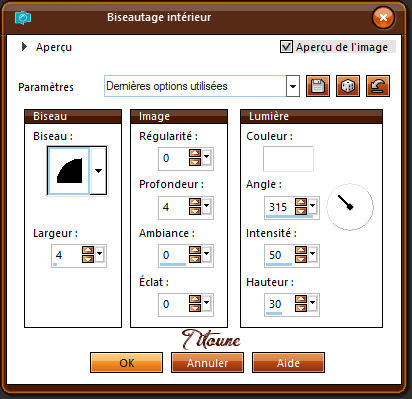Screen dimensions: 412x399
Task: Open the Paramètres presets dropdown
Action: (x=293, y=86)
